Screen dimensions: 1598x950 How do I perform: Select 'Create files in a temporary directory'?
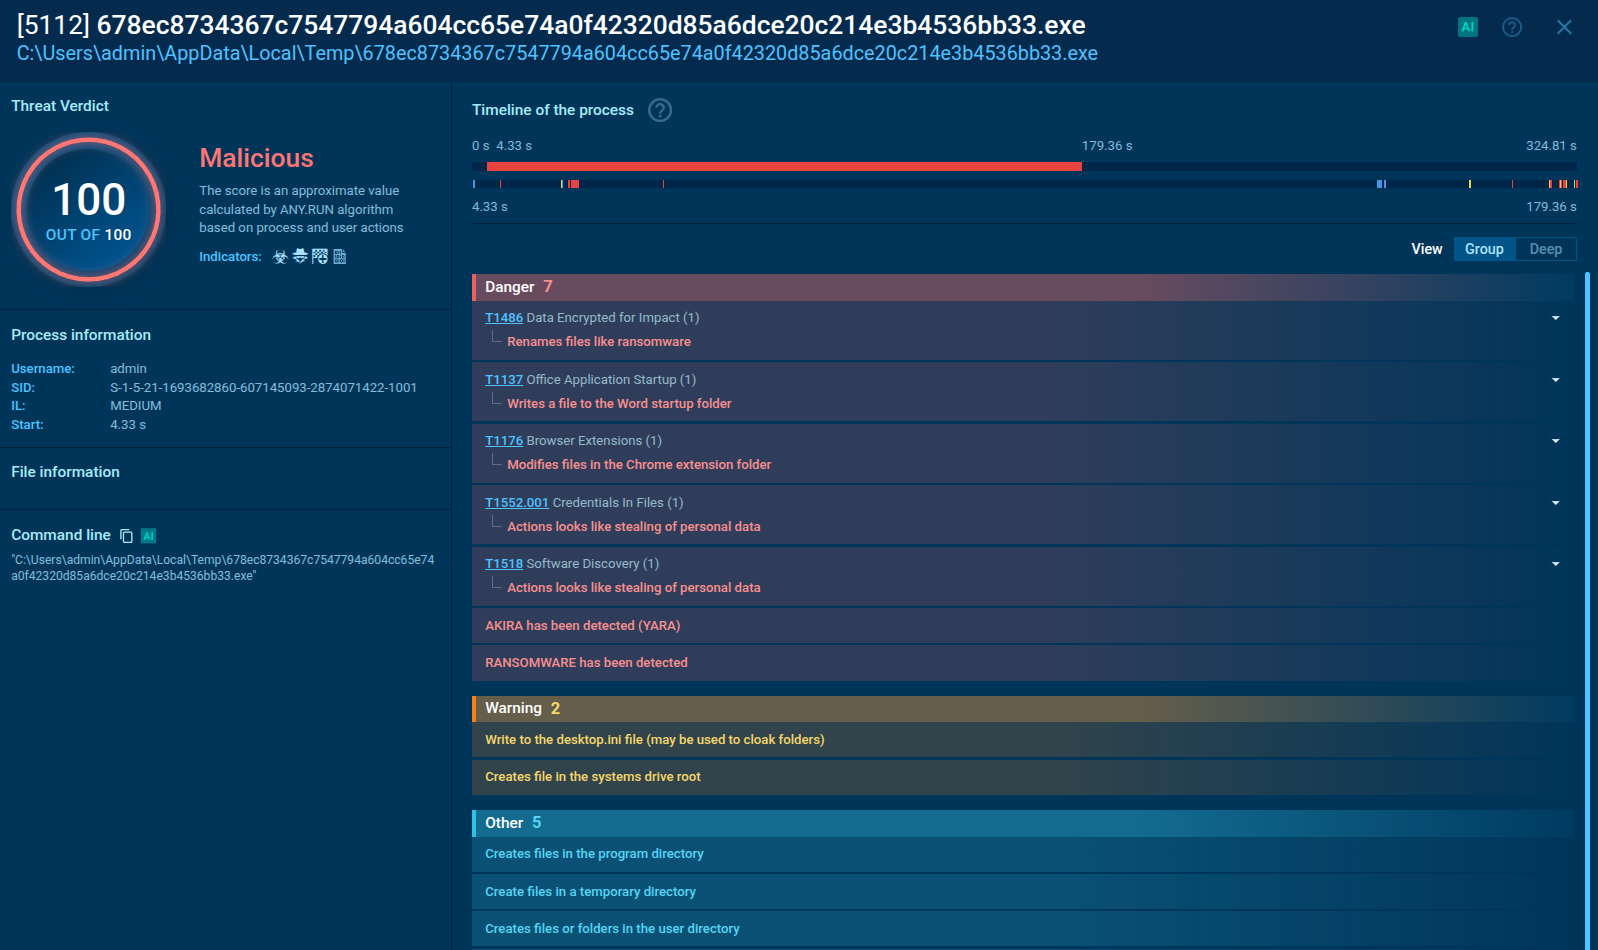(x=1023, y=892)
